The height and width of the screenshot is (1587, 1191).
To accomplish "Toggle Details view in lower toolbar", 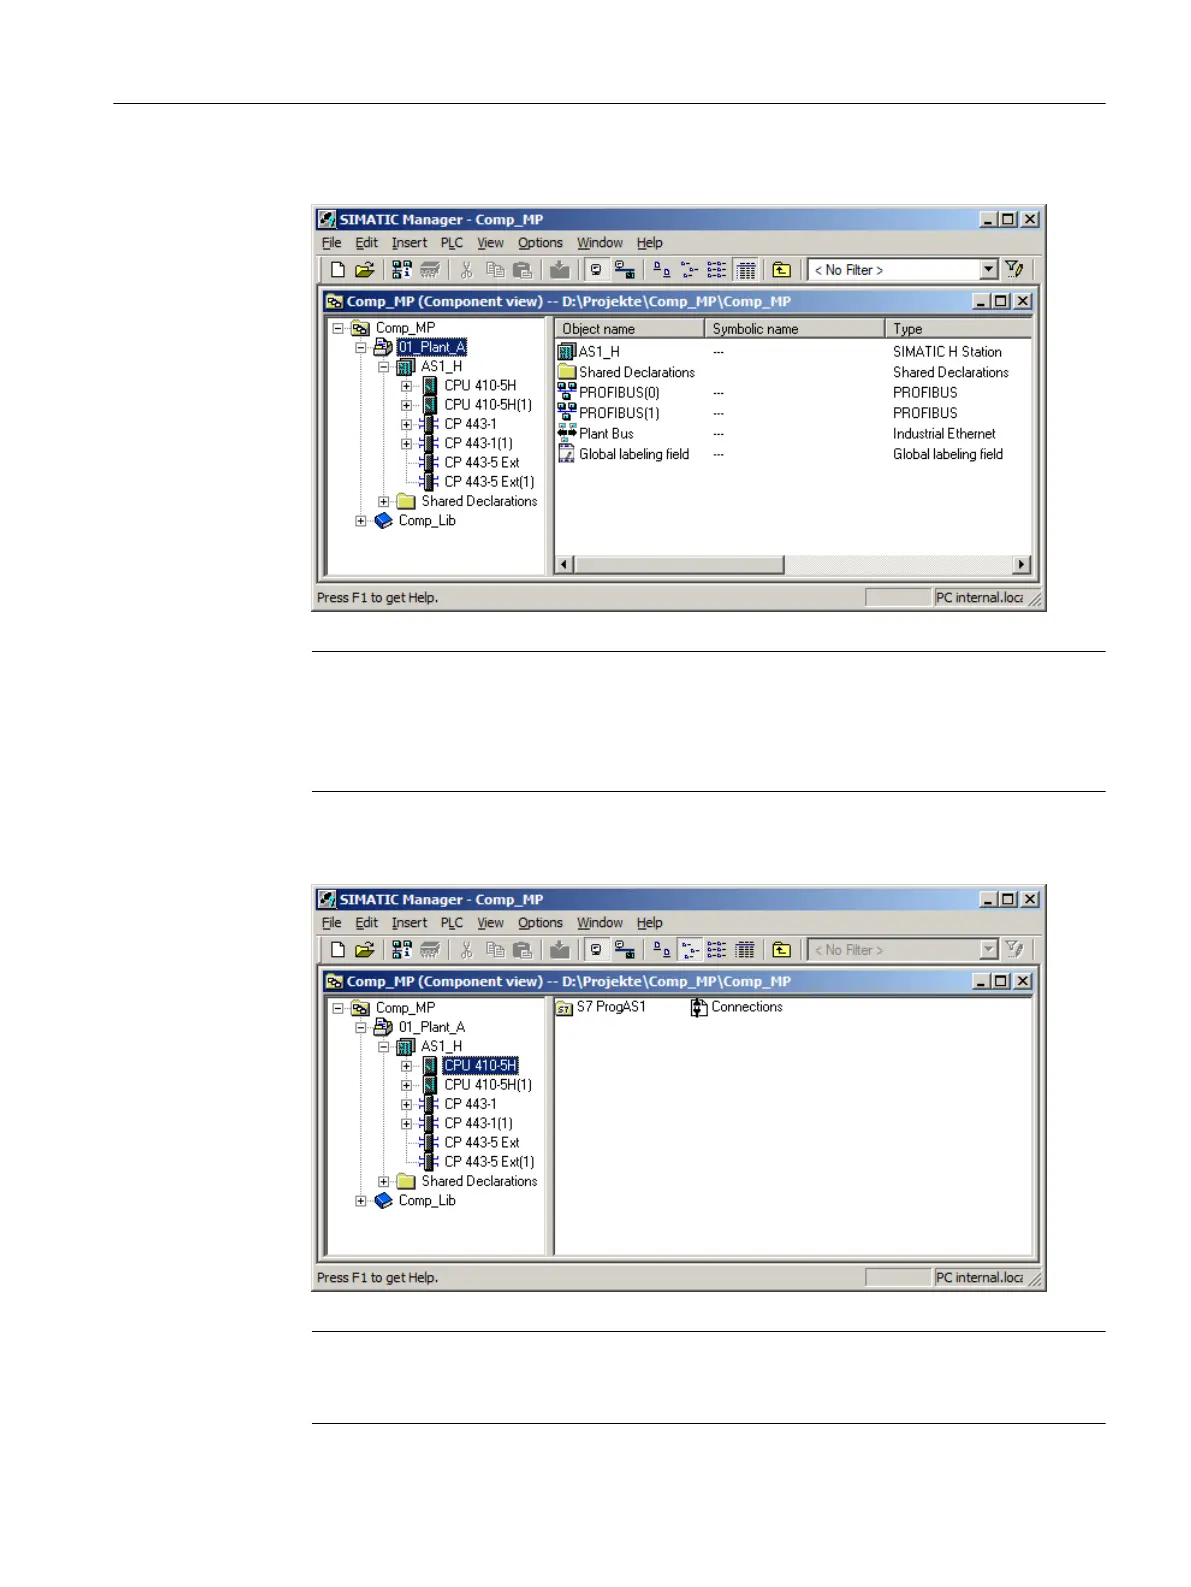I will coord(746,950).
